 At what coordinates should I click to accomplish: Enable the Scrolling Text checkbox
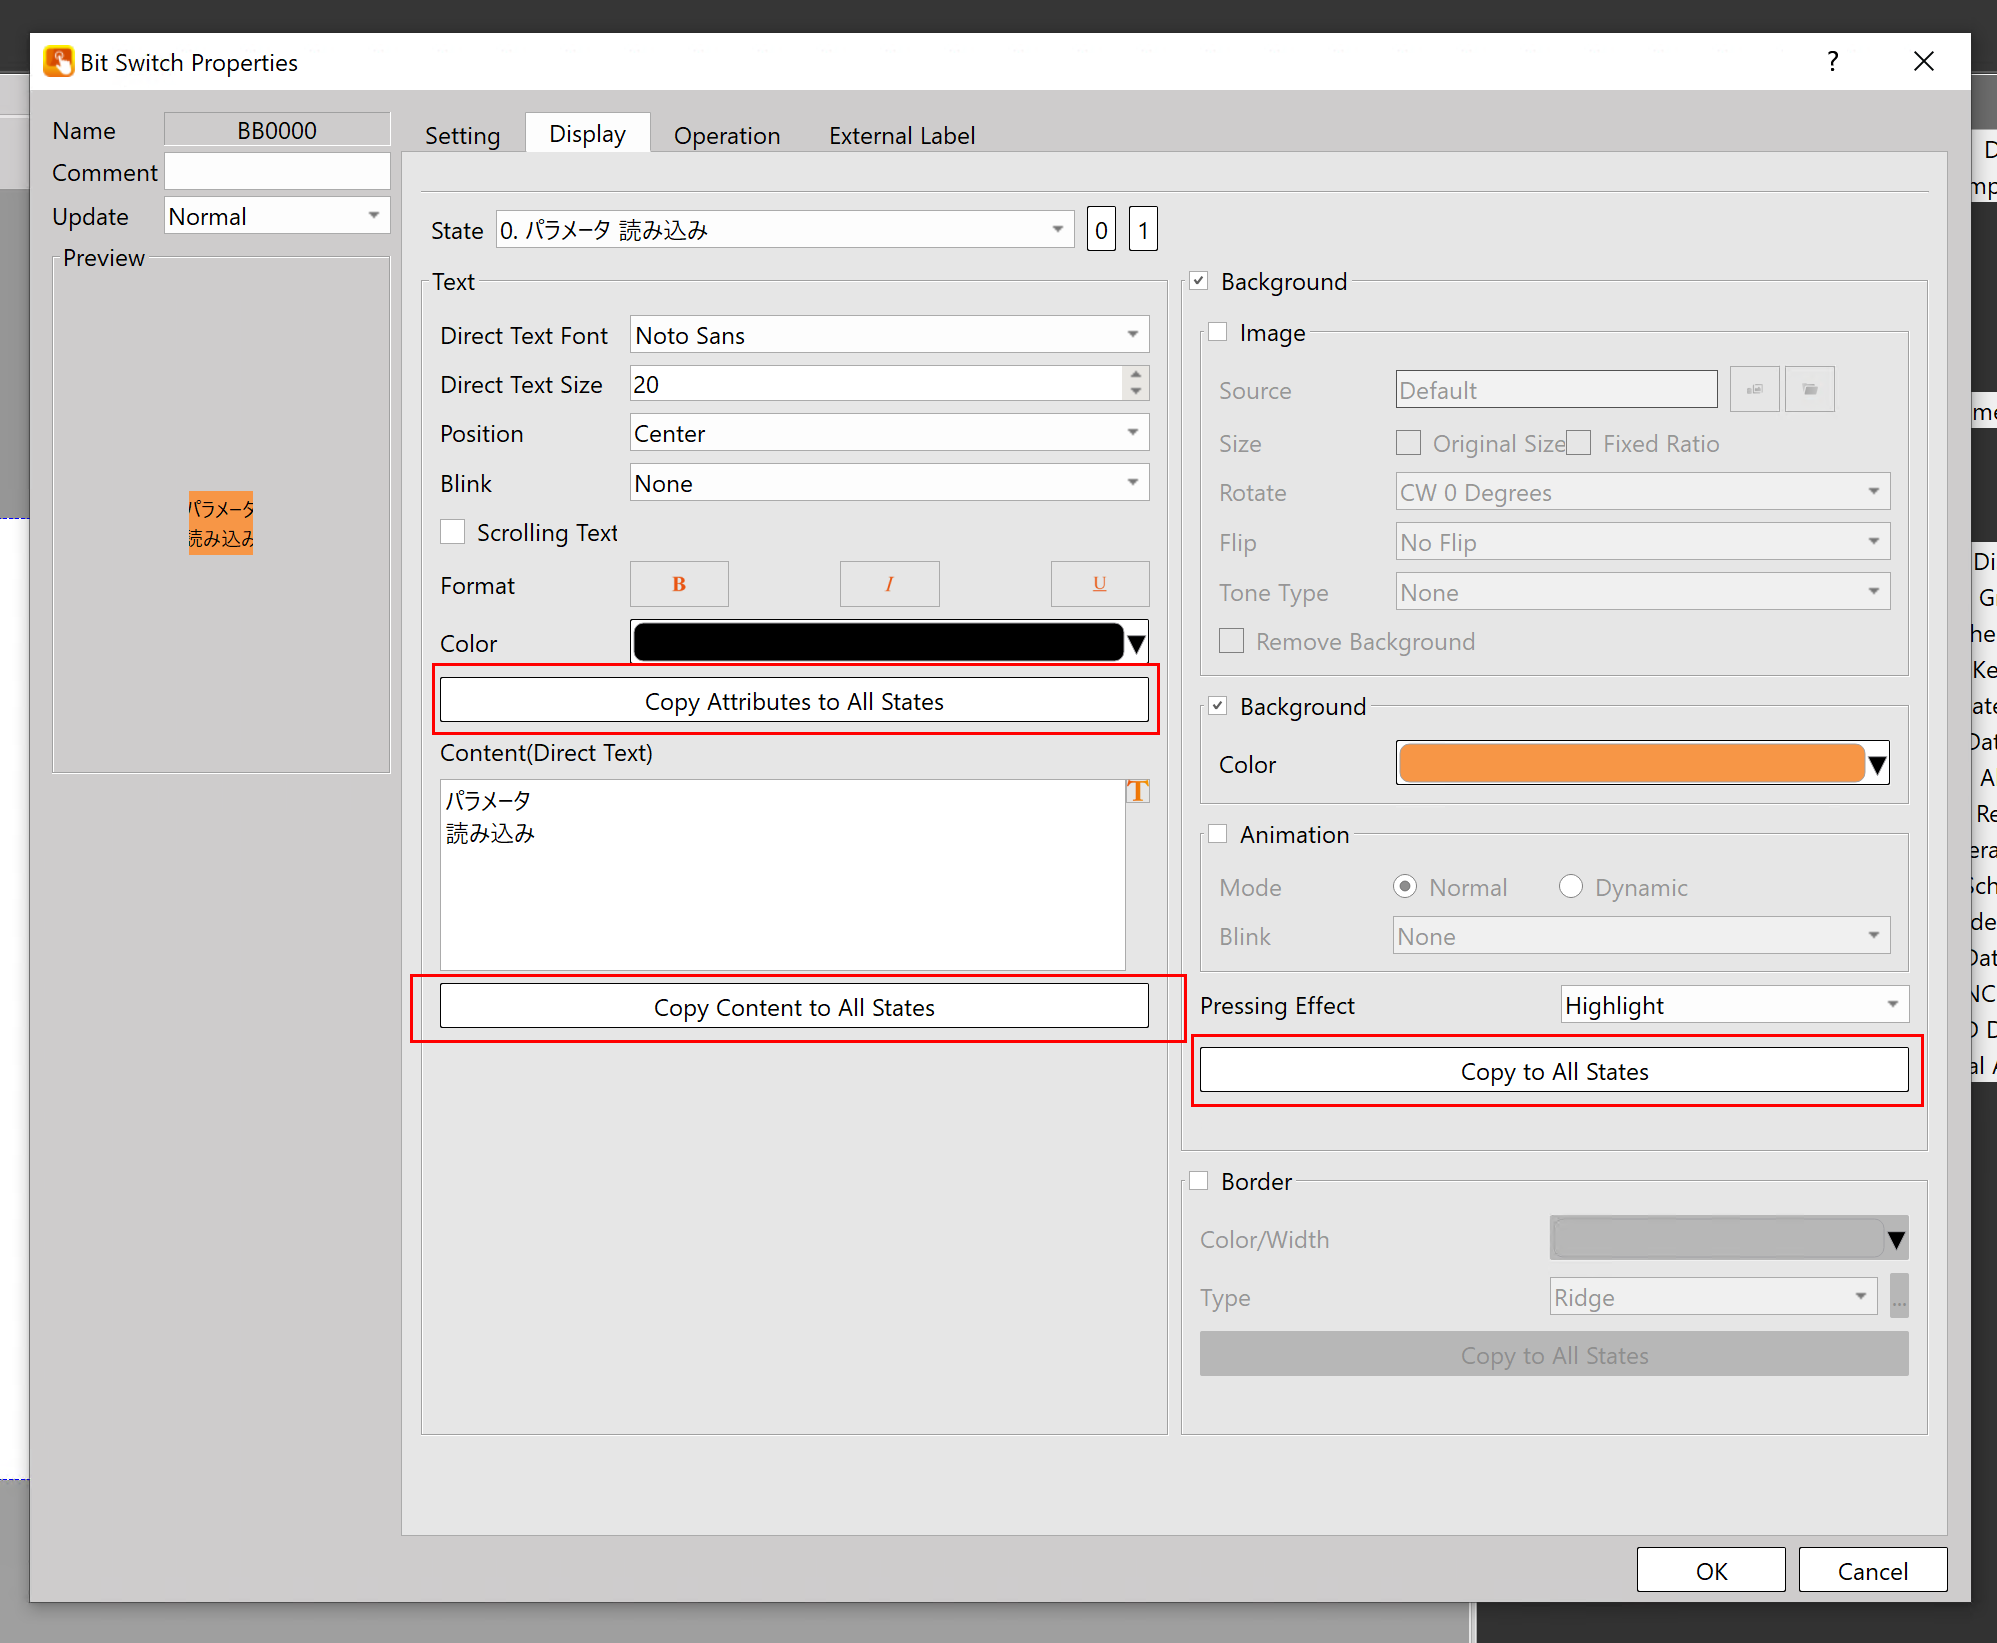tap(453, 532)
